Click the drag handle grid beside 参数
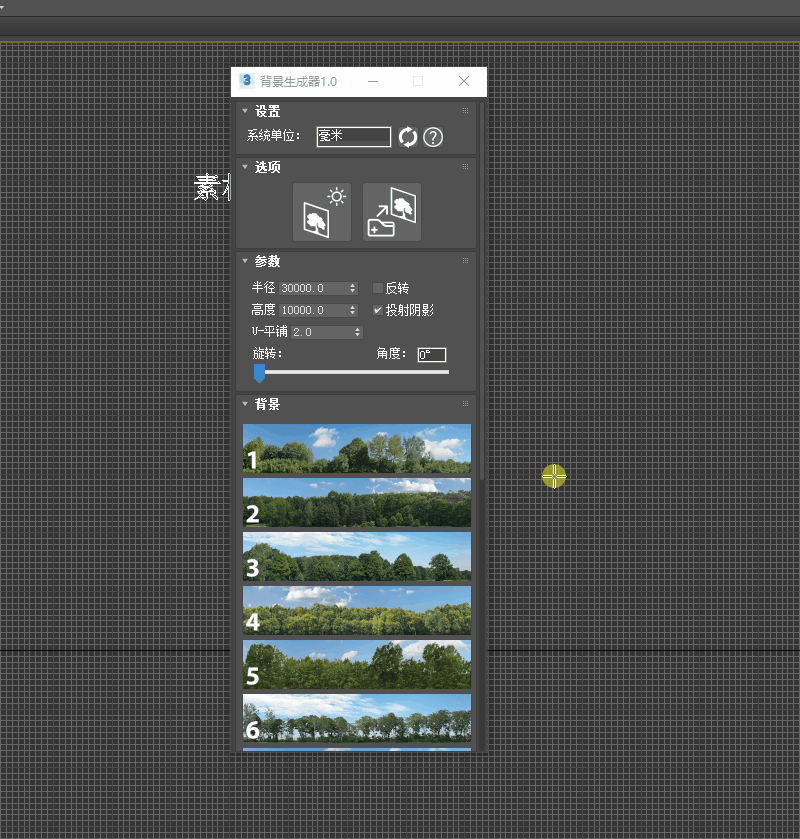The height and width of the screenshot is (839, 800). point(464,261)
